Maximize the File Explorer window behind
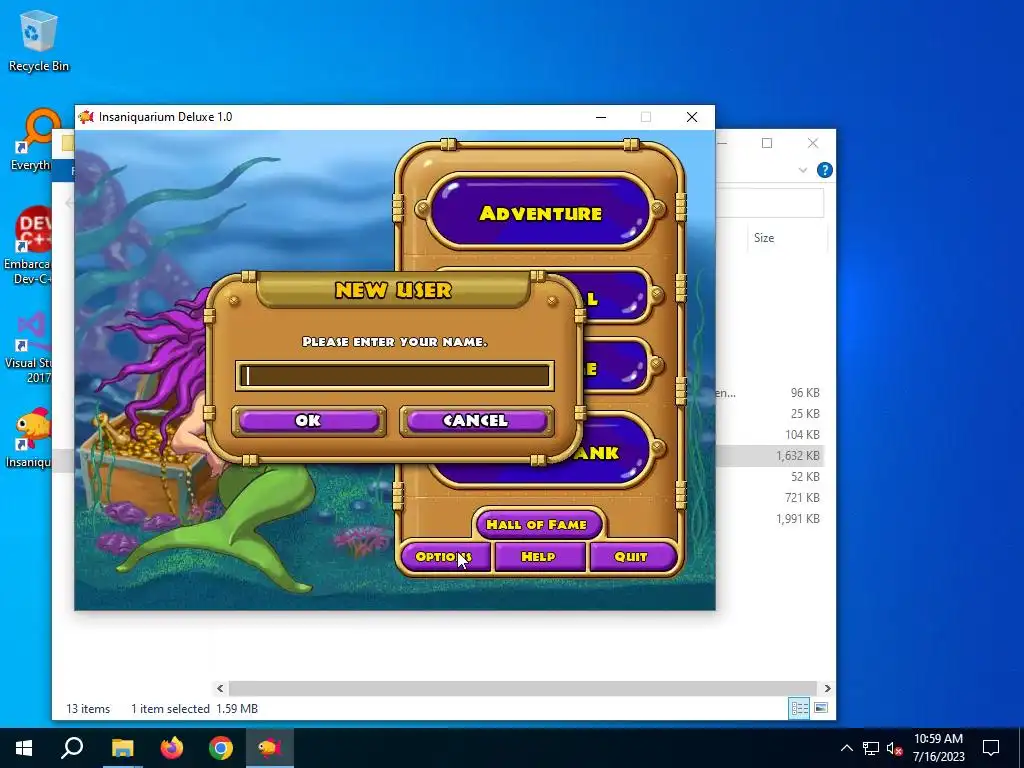Viewport: 1024px width, 768px height. 767,143
